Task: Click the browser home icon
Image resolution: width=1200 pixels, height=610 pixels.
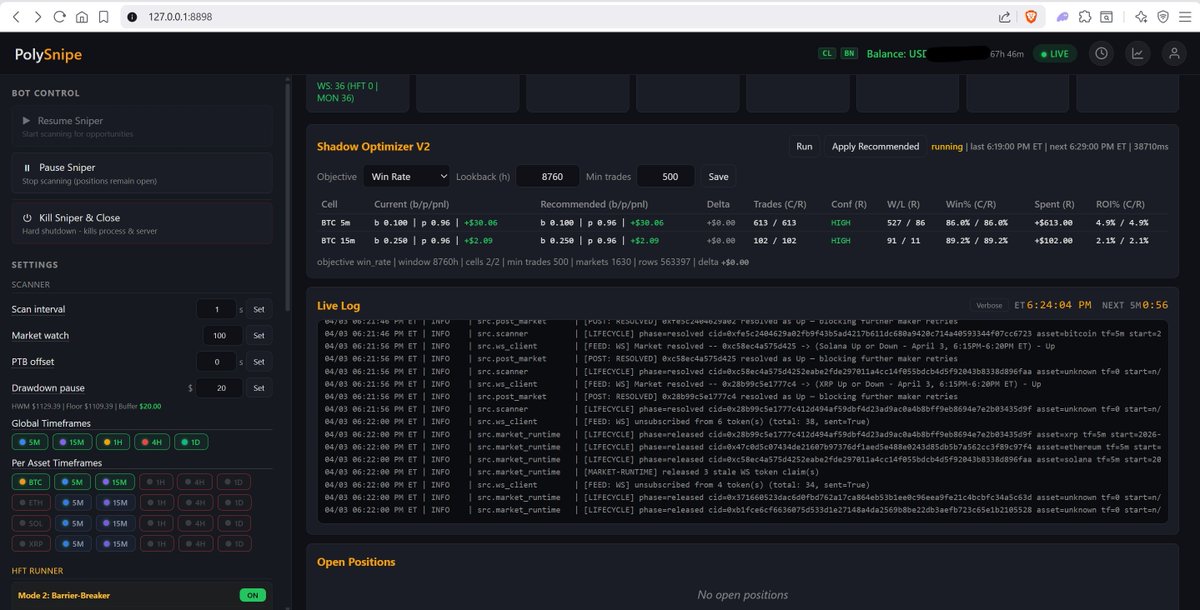Action: coord(82,17)
